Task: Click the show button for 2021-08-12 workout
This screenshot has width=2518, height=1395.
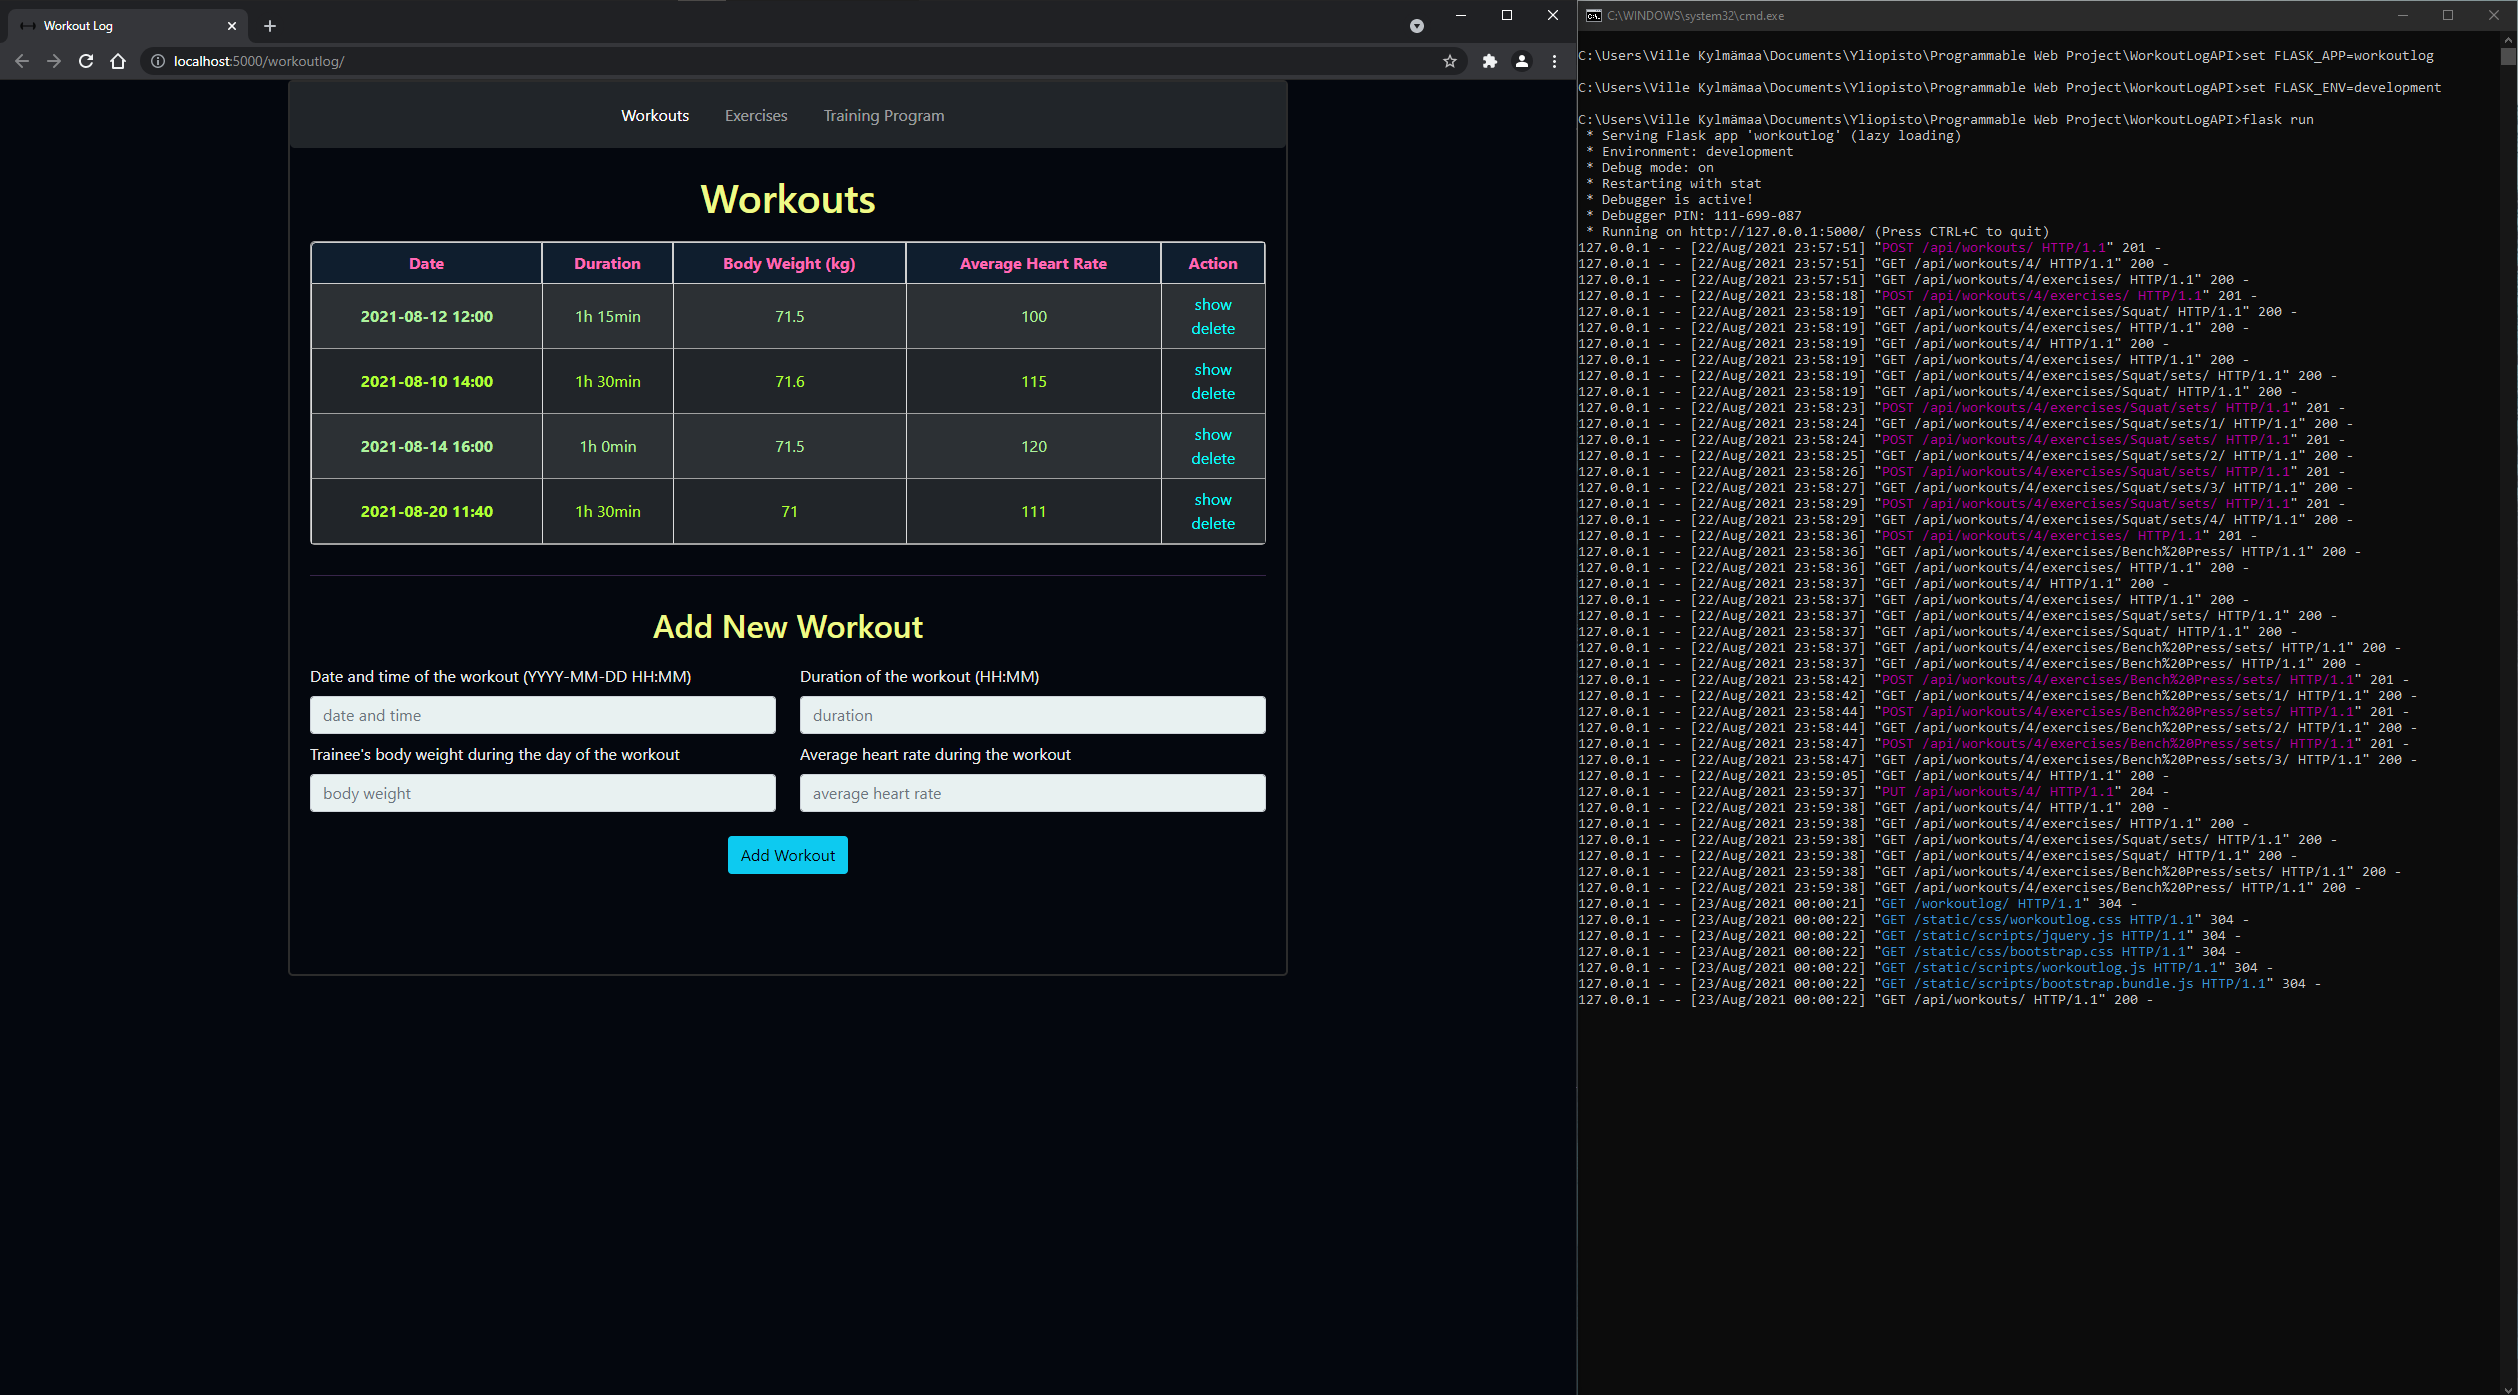Action: point(1211,304)
